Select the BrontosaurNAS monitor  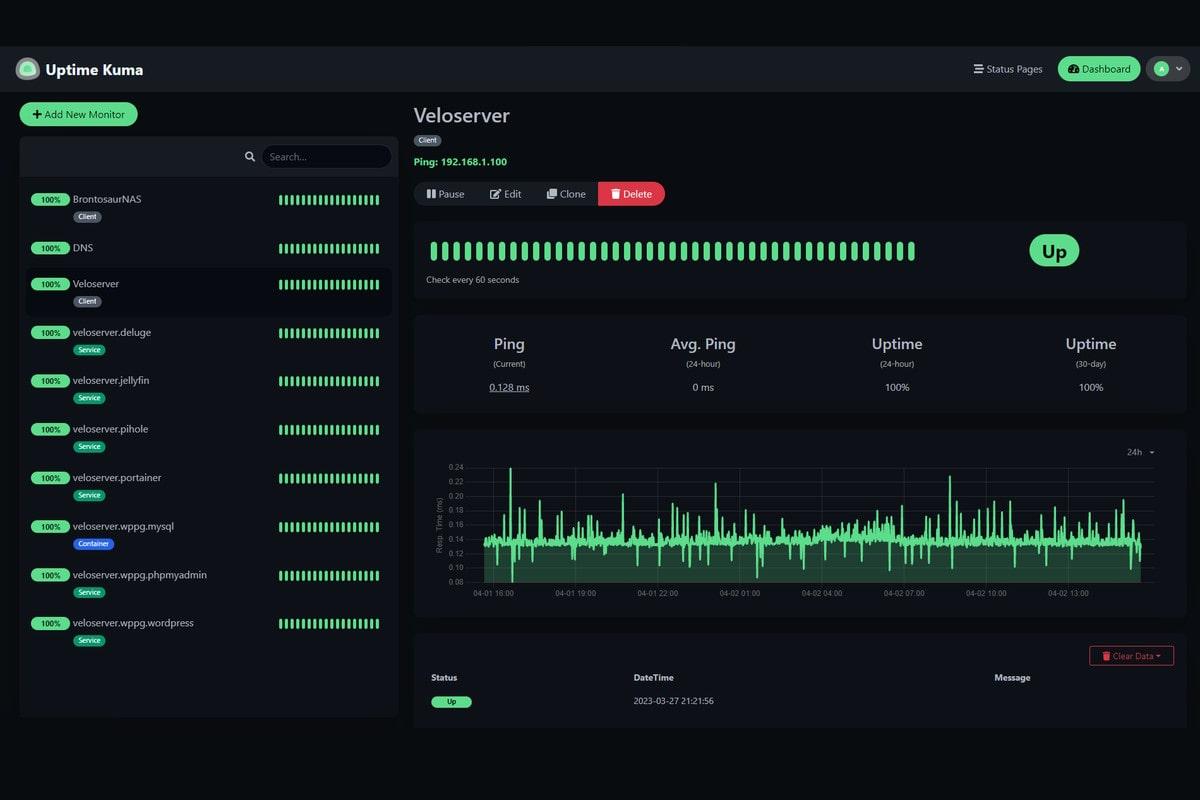208,207
